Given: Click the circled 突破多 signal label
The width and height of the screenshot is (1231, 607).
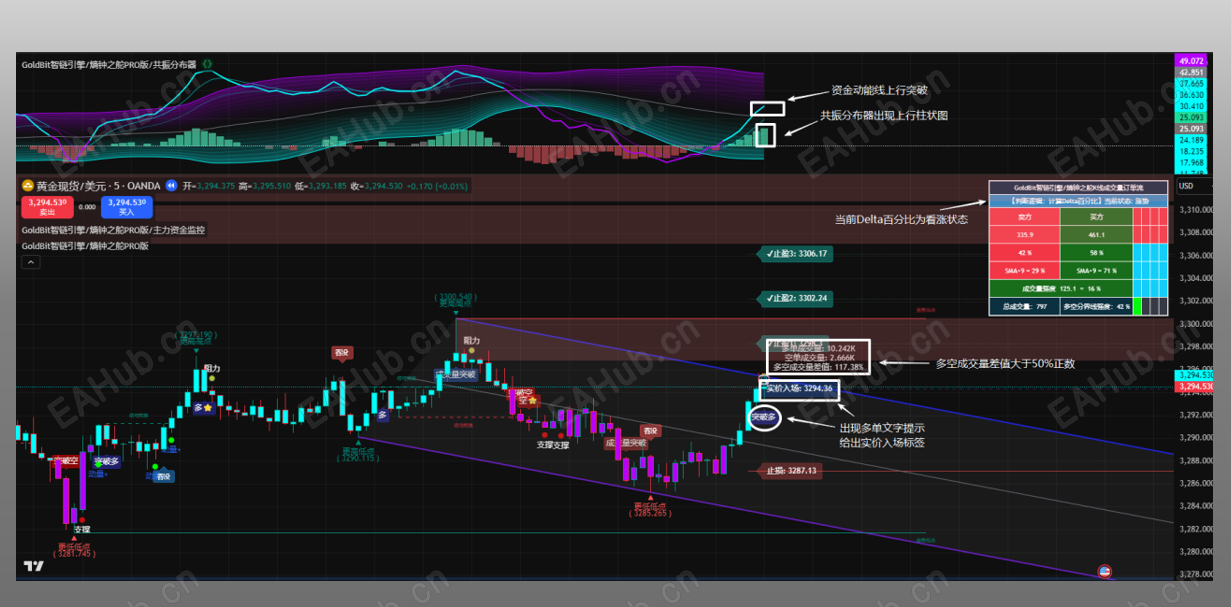Looking at the screenshot, I should pyautogui.click(x=764, y=416).
